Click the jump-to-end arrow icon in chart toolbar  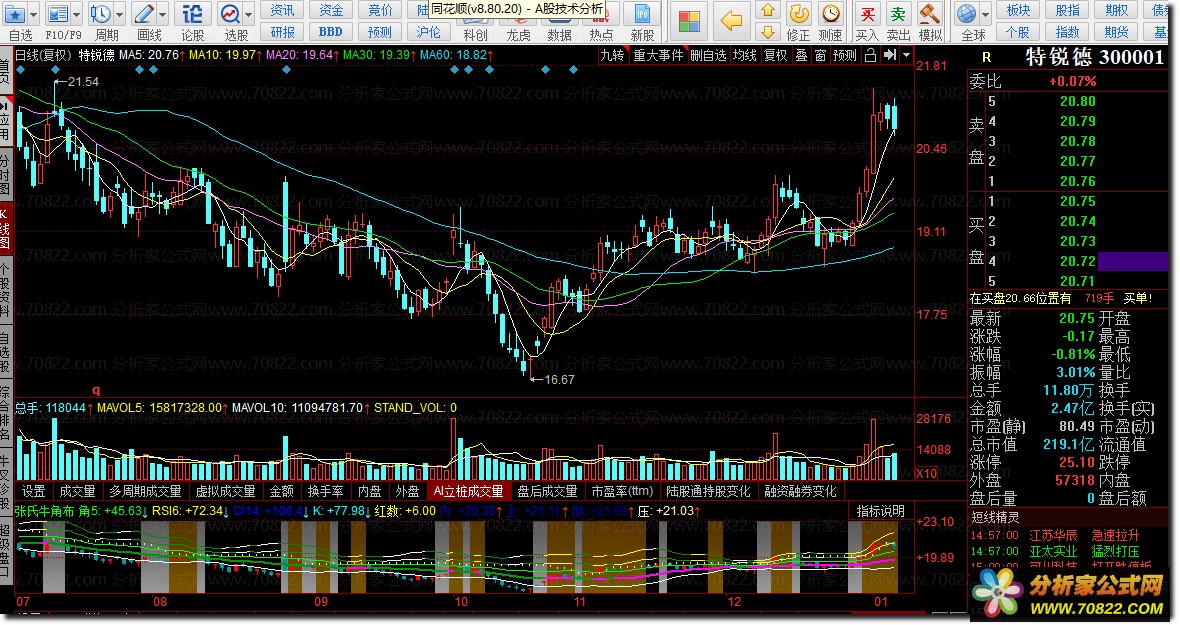pos(890,55)
